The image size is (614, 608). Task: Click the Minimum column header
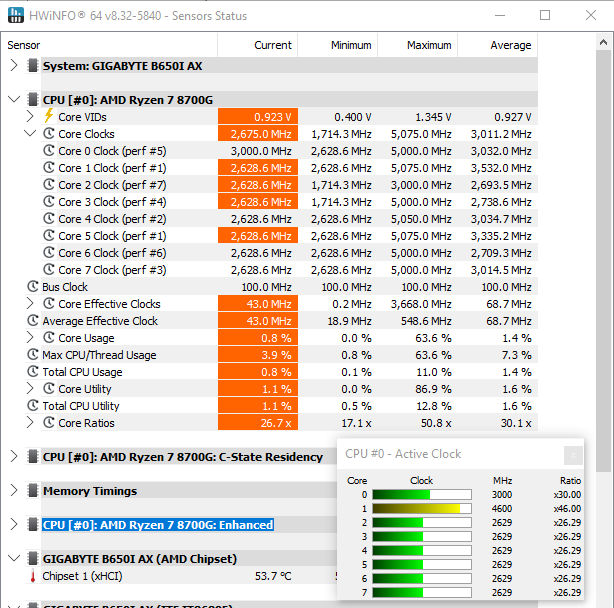[x=338, y=45]
